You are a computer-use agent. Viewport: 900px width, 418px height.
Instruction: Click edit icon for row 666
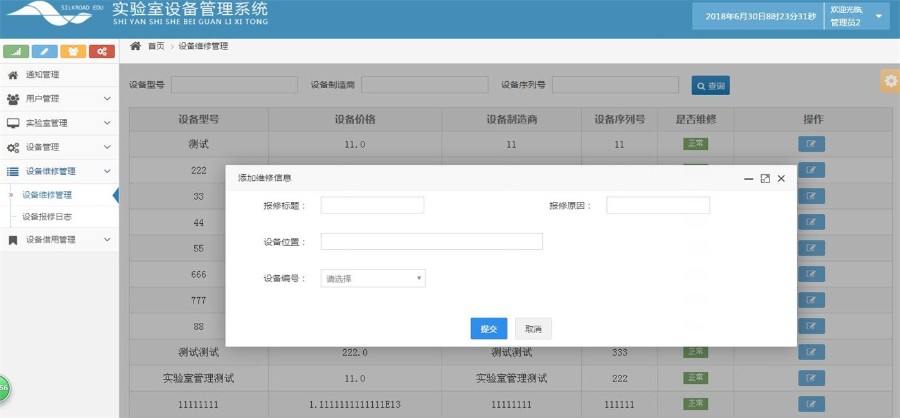tap(811, 274)
